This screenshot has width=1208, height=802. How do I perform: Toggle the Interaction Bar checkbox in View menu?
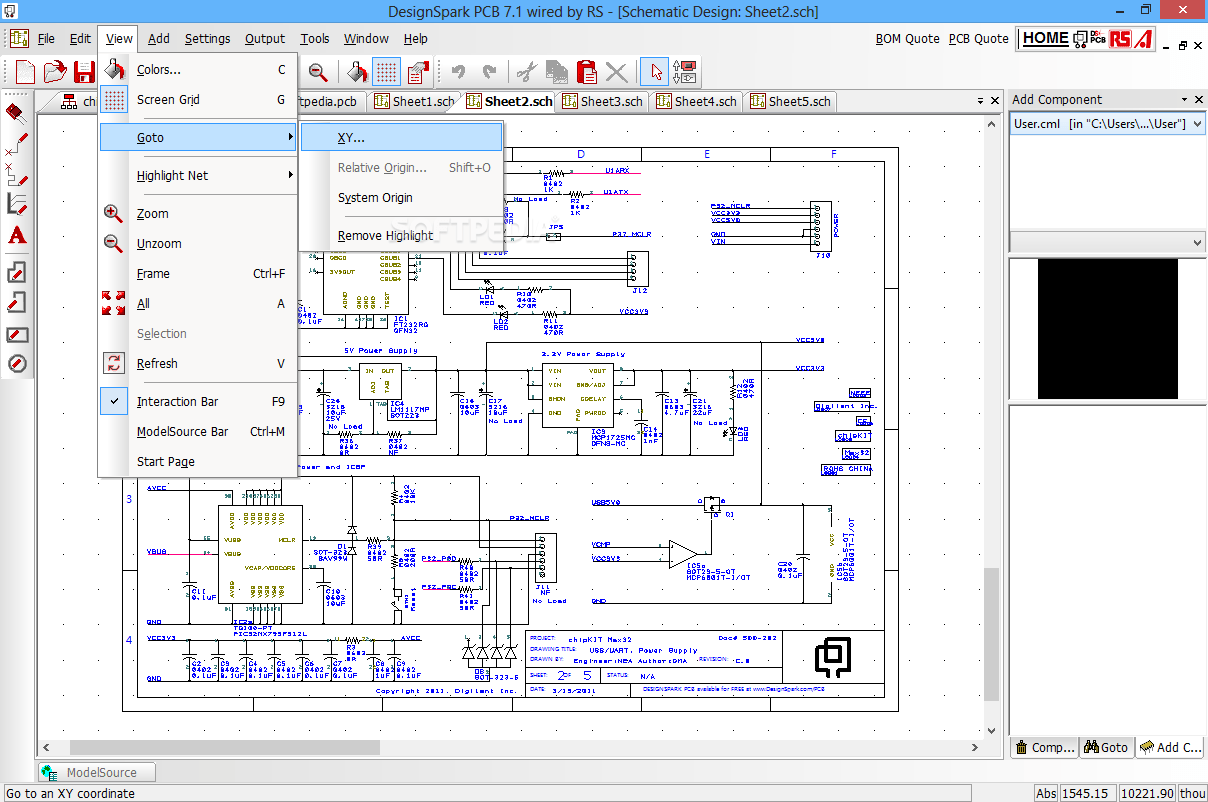[x=114, y=401]
